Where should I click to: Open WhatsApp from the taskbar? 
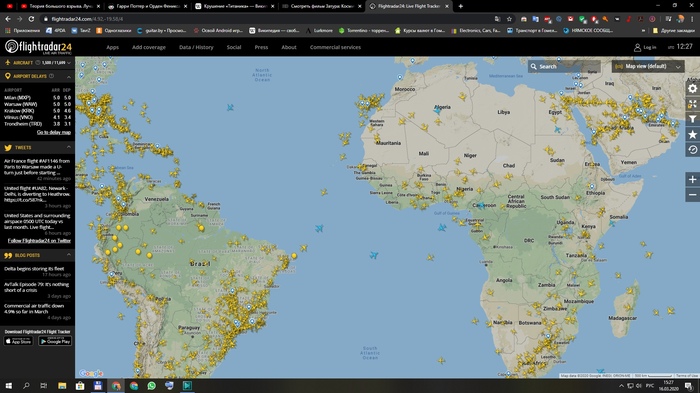[x=151, y=385]
